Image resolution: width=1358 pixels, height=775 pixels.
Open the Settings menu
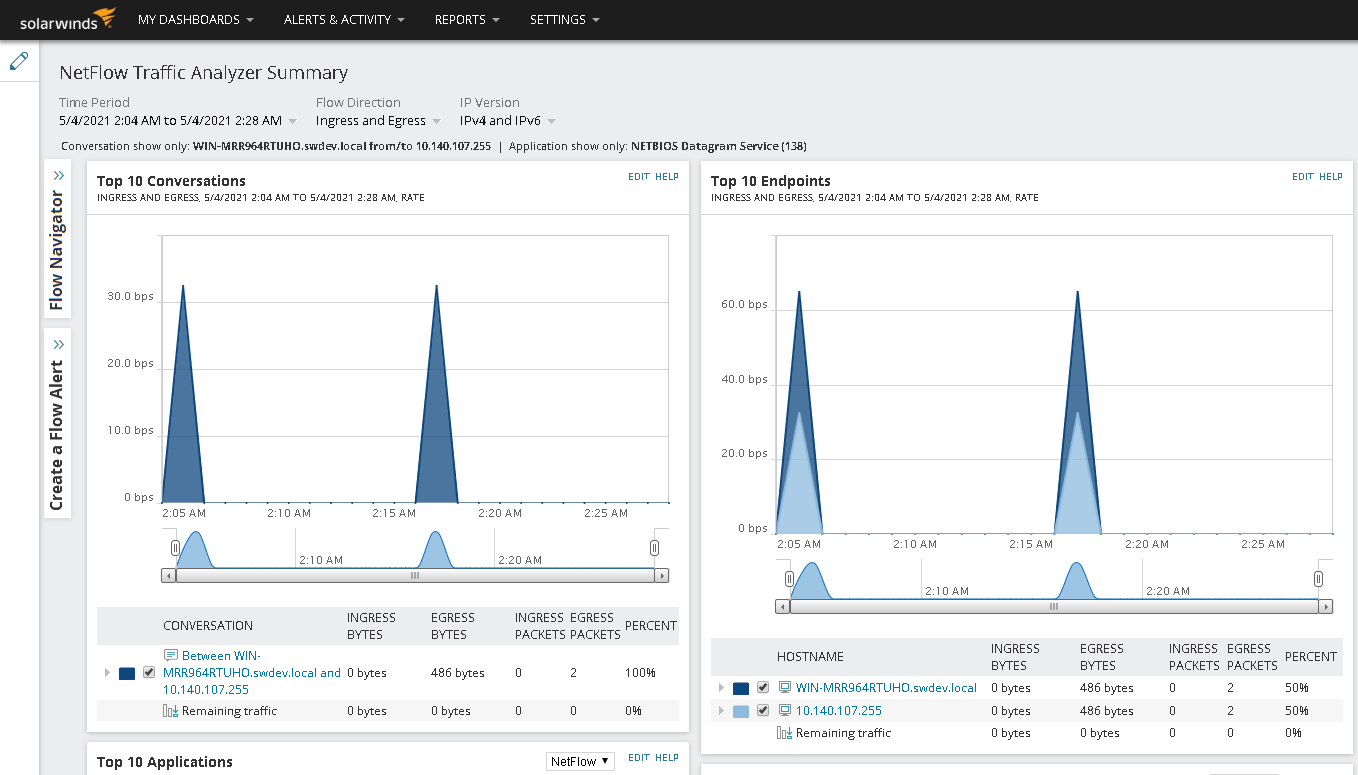[x=565, y=19]
